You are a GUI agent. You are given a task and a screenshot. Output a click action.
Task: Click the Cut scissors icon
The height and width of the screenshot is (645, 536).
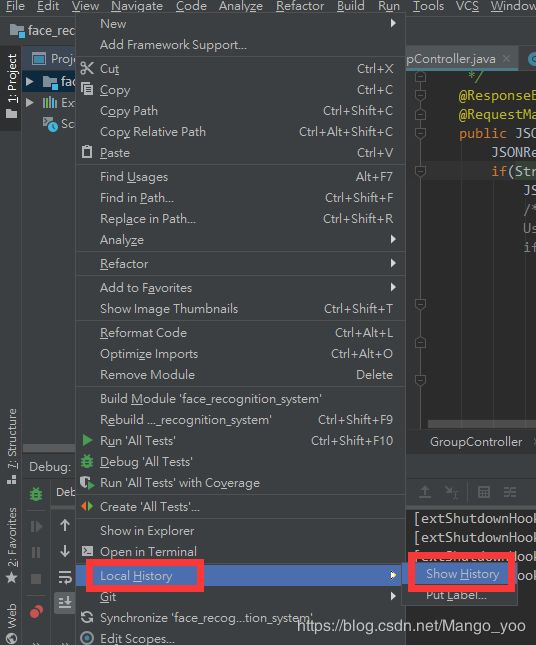[87, 68]
